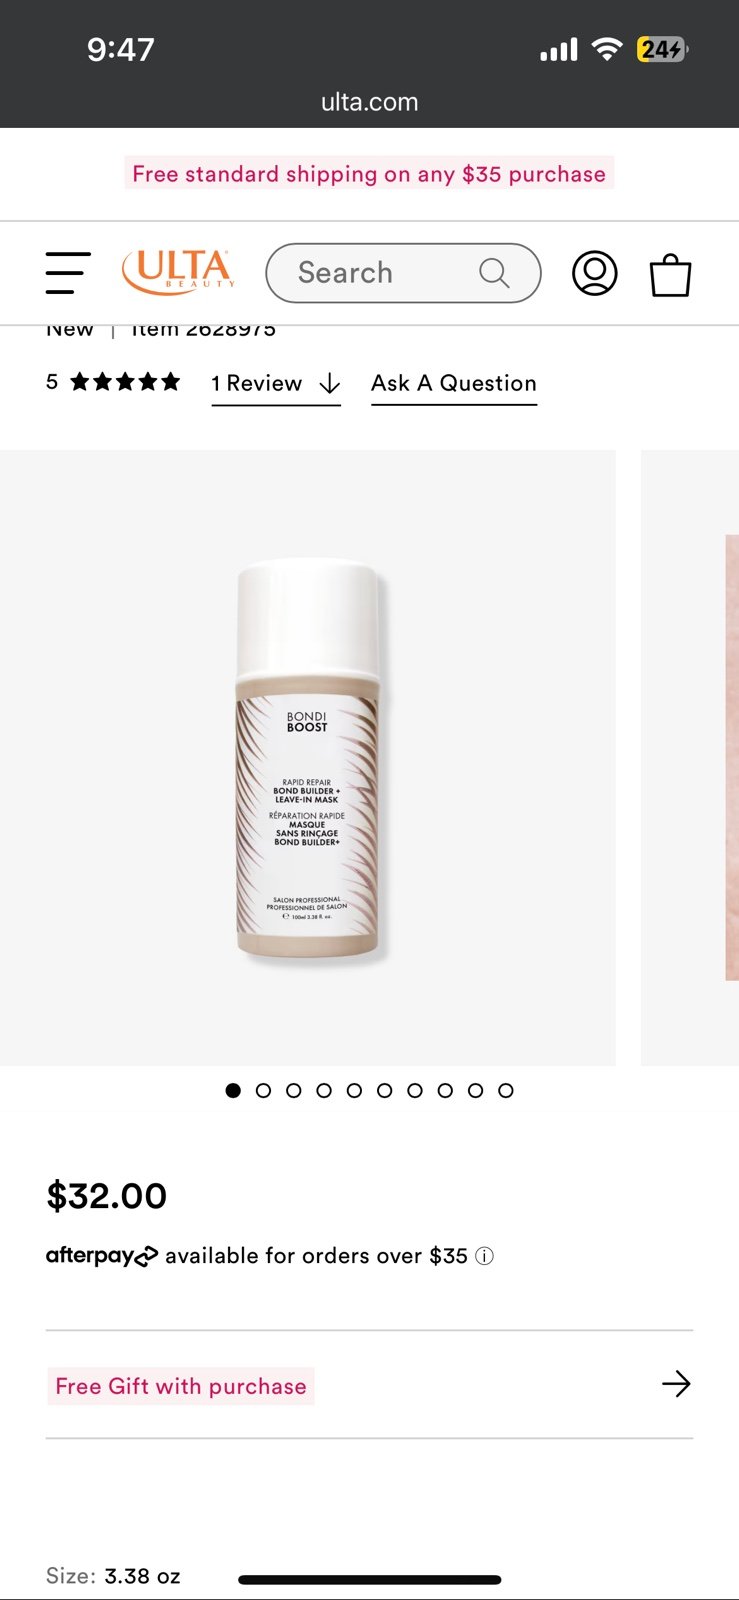
Task: Open the hamburger navigation menu
Action: click(x=68, y=273)
